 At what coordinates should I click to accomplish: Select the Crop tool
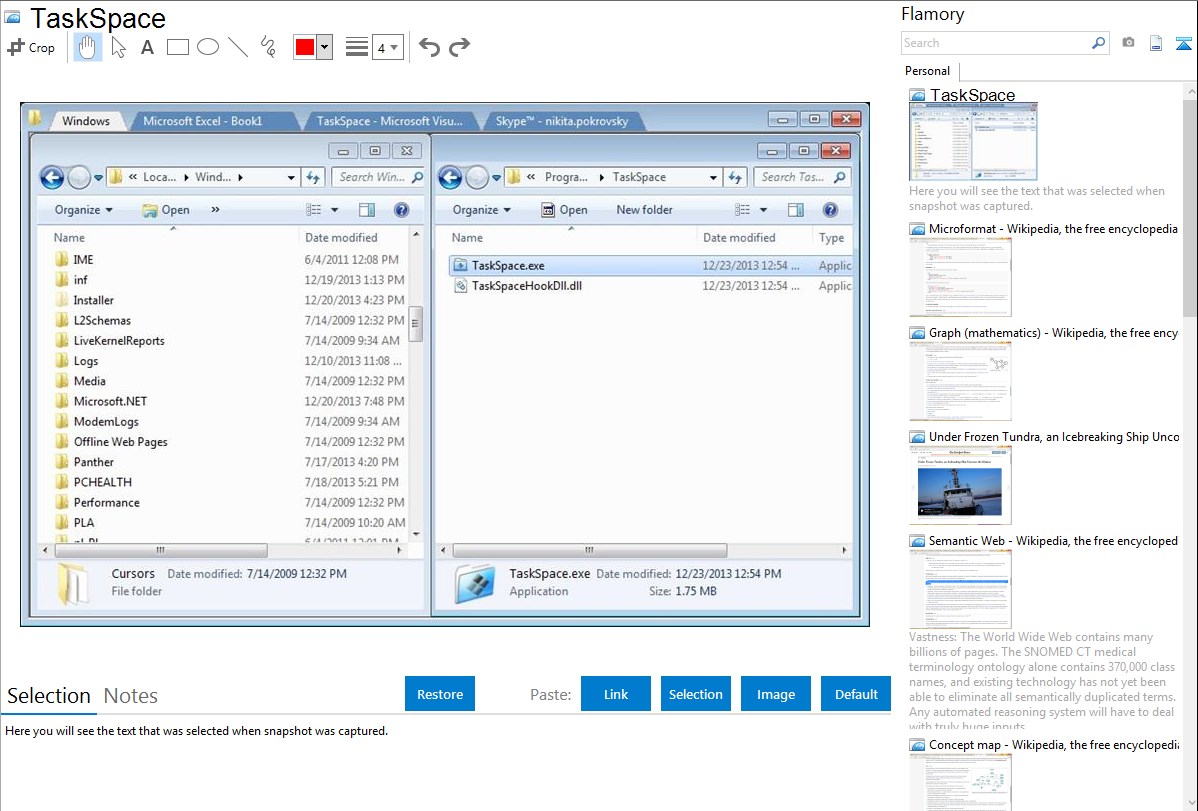click(31, 47)
